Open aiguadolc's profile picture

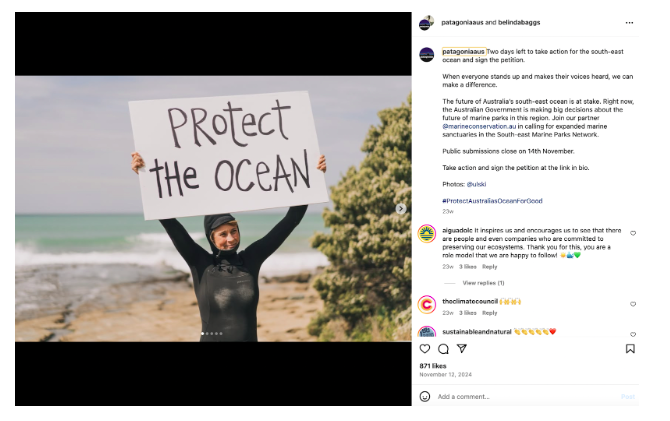[x=427, y=234]
